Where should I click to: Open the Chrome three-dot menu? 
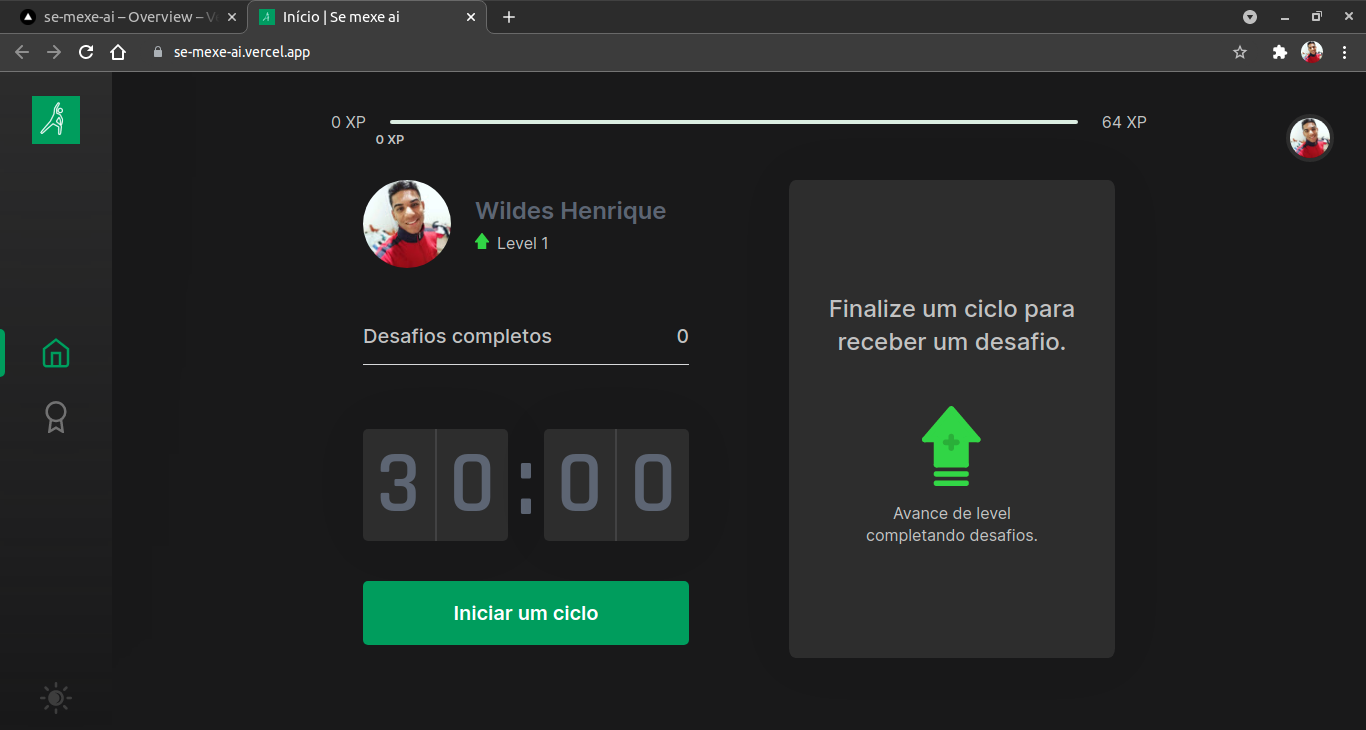coord(1343,52)
